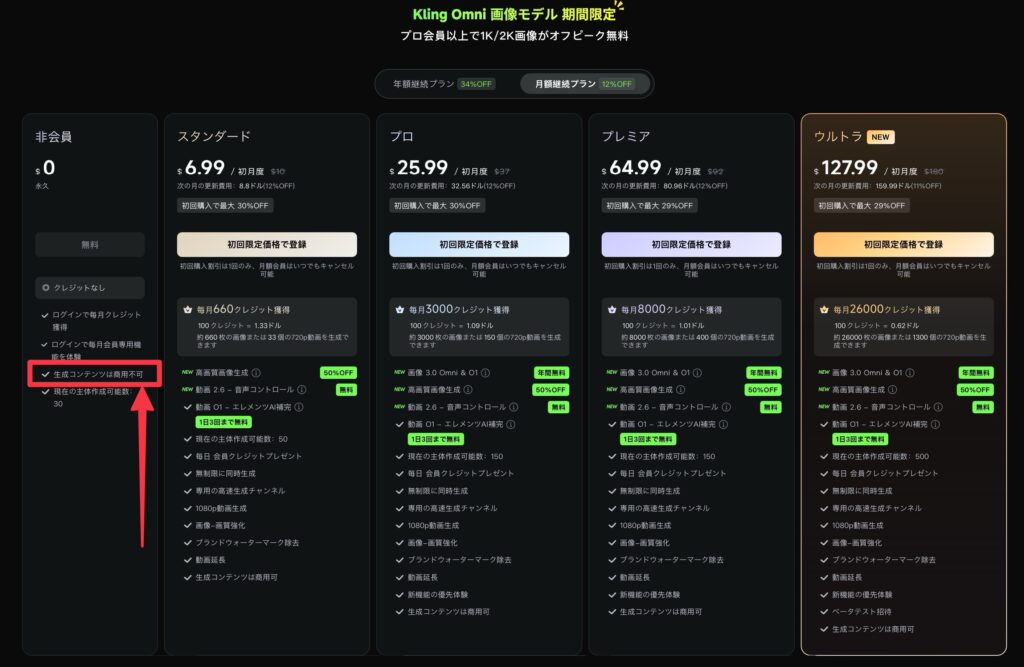
Task: Register for Standard plan with 初回限定価格で登録
Action: click(266, 245)
